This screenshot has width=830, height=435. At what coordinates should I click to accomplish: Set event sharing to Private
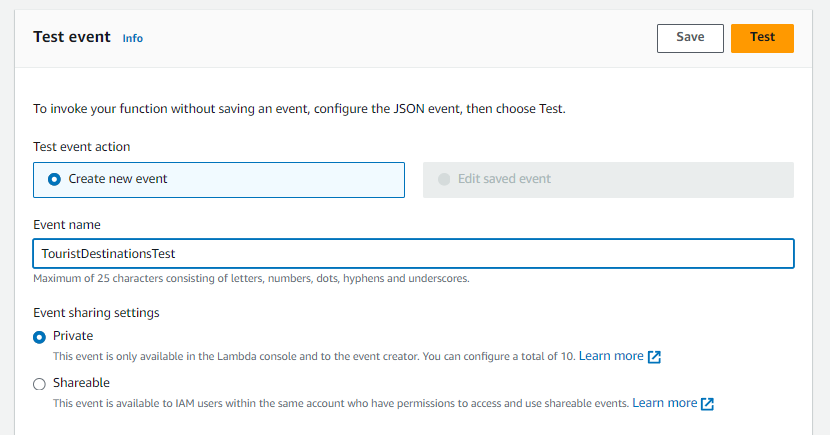[x=40, y=337]
